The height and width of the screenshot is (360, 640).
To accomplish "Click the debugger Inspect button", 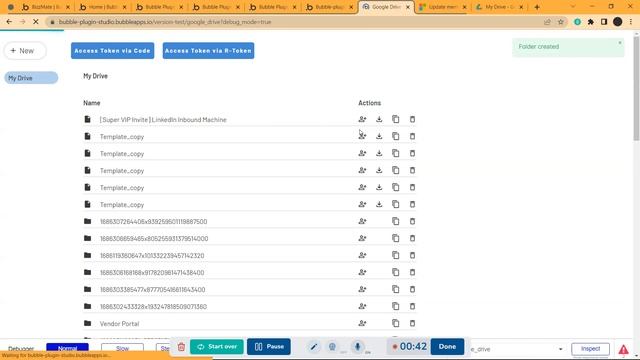I will click(x=590, y=349).
